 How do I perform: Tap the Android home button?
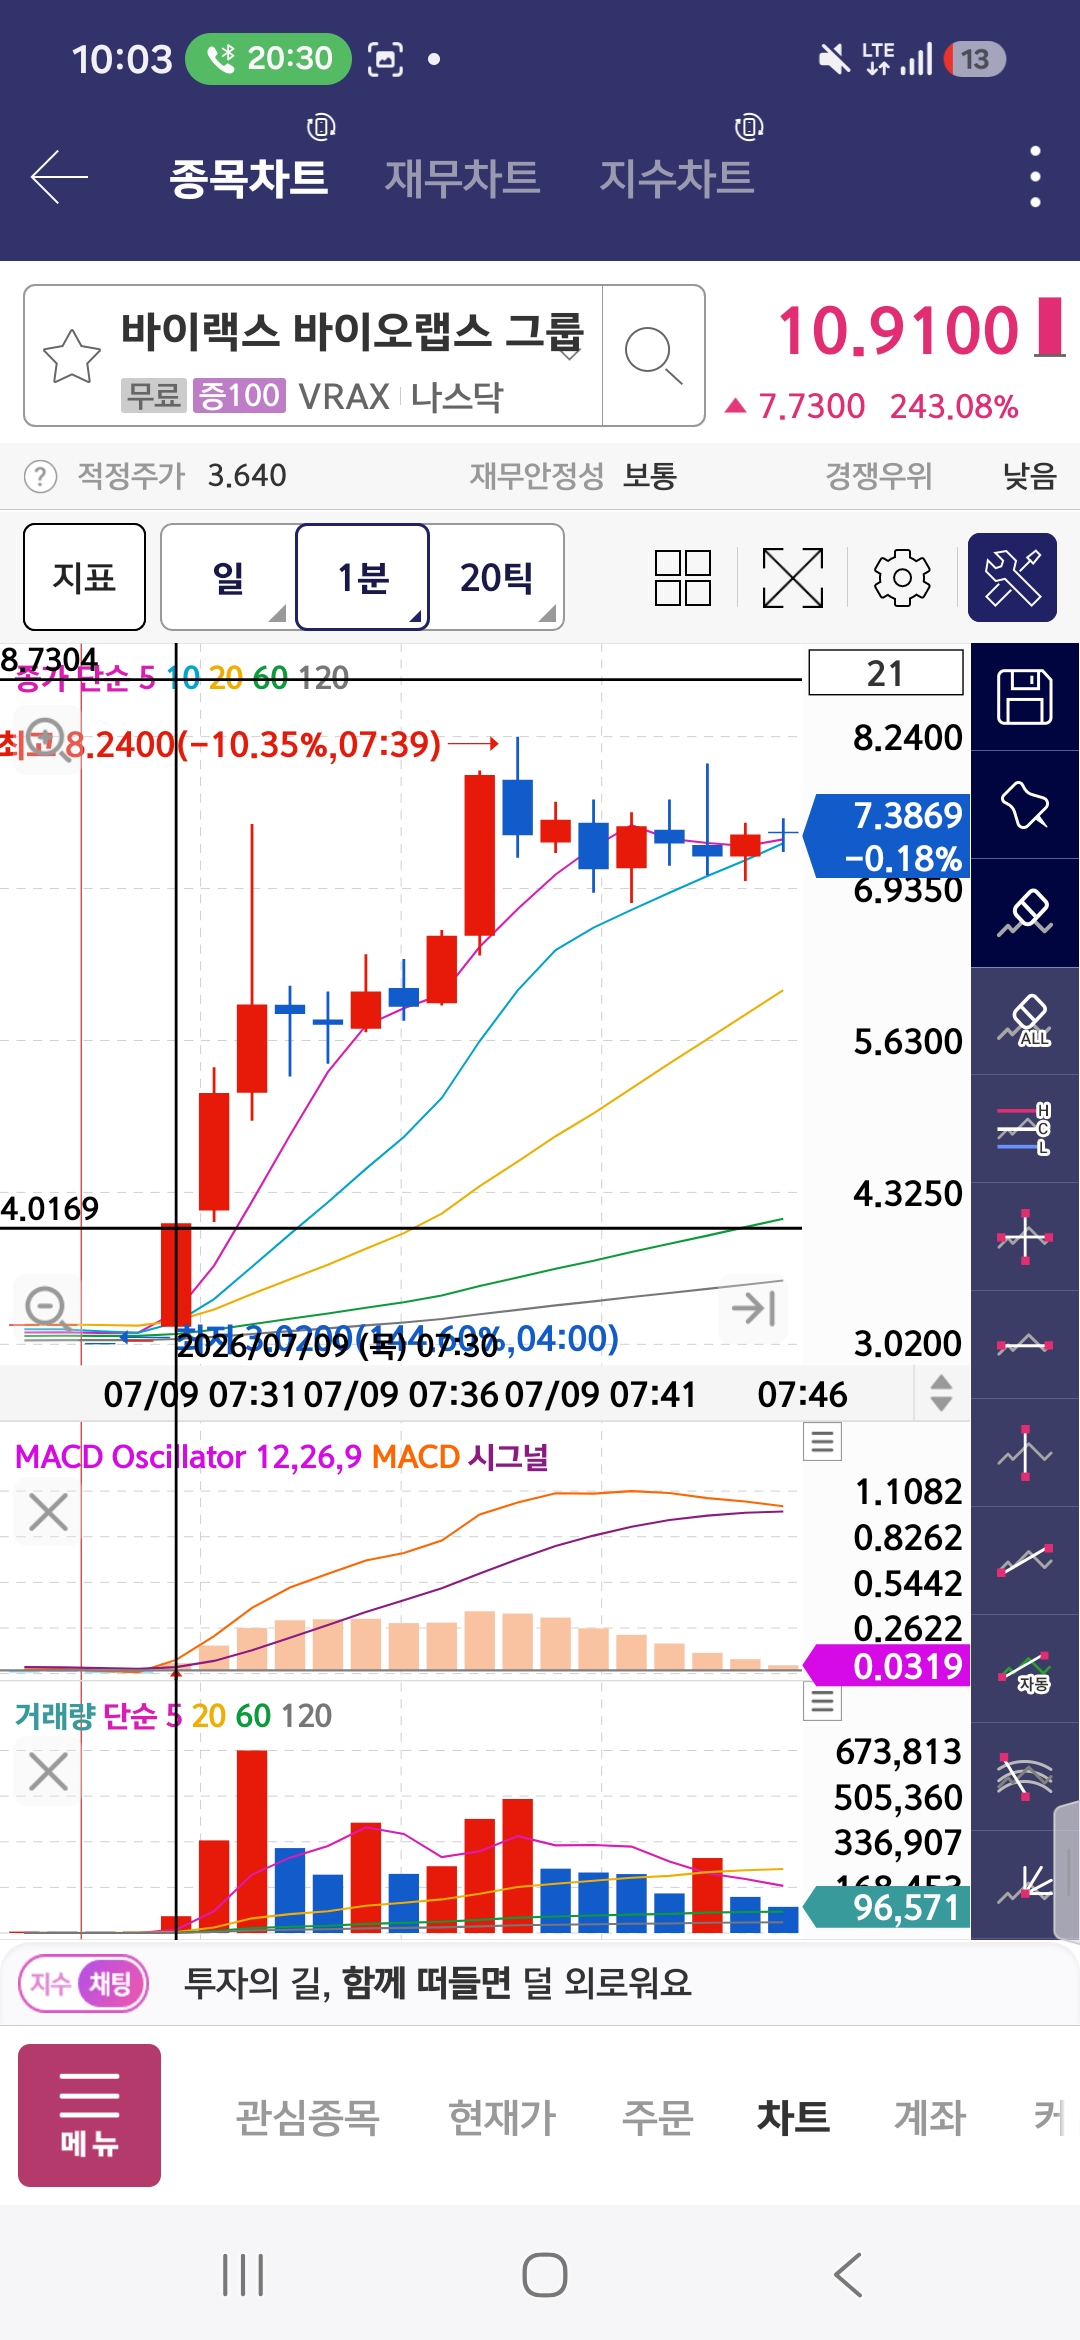click(x=545, y=2275)
